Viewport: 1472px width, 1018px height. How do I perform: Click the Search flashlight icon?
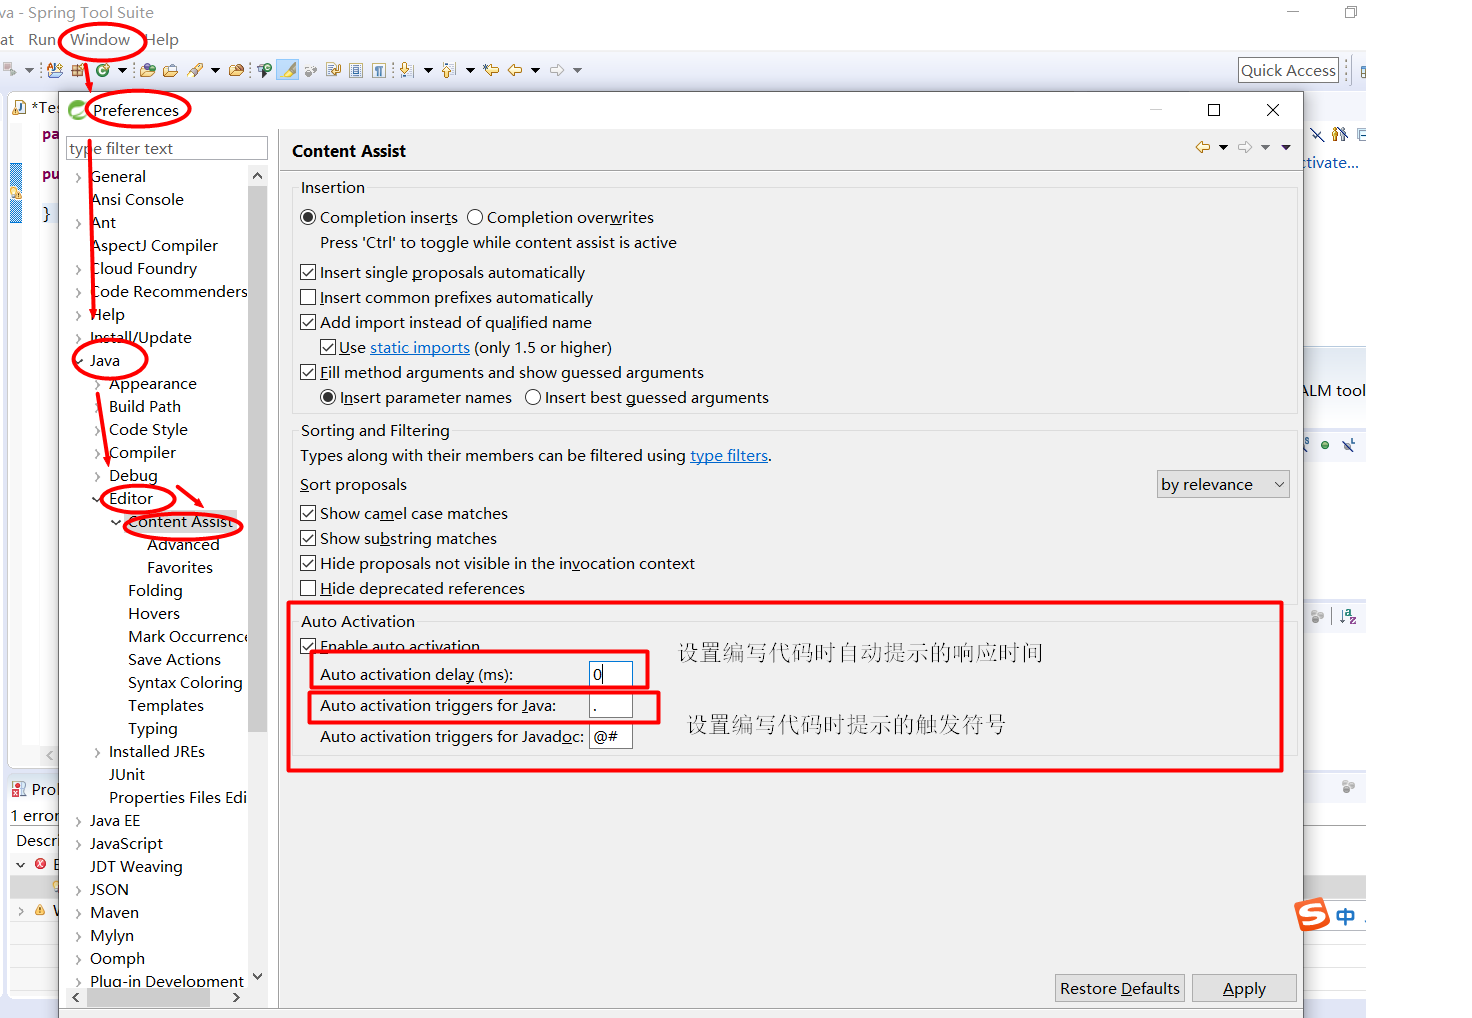[195, 70]
